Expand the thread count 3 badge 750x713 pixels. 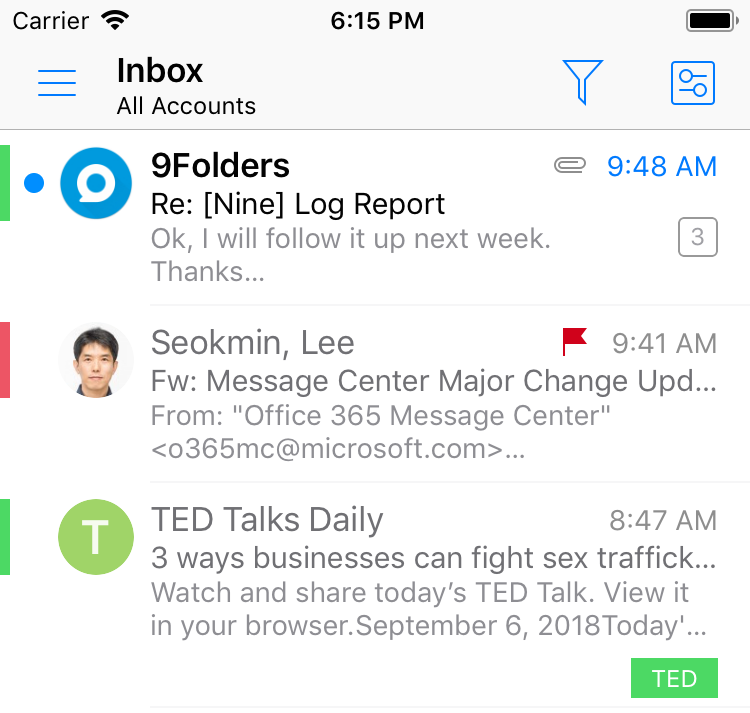point(697,237)
